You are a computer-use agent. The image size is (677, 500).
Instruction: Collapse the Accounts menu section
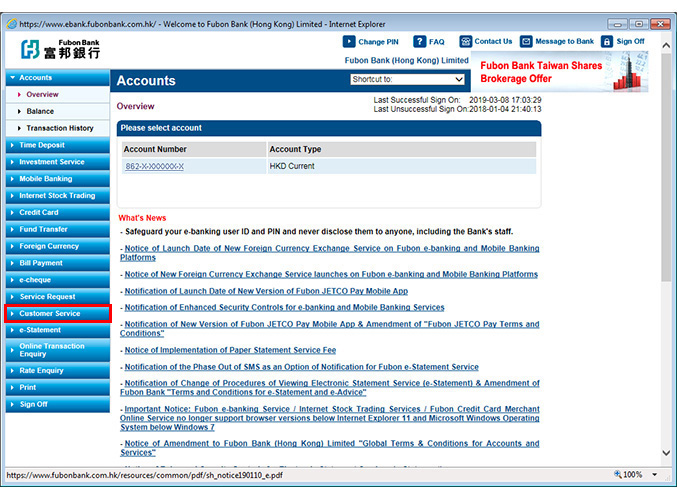pos(57,78)
